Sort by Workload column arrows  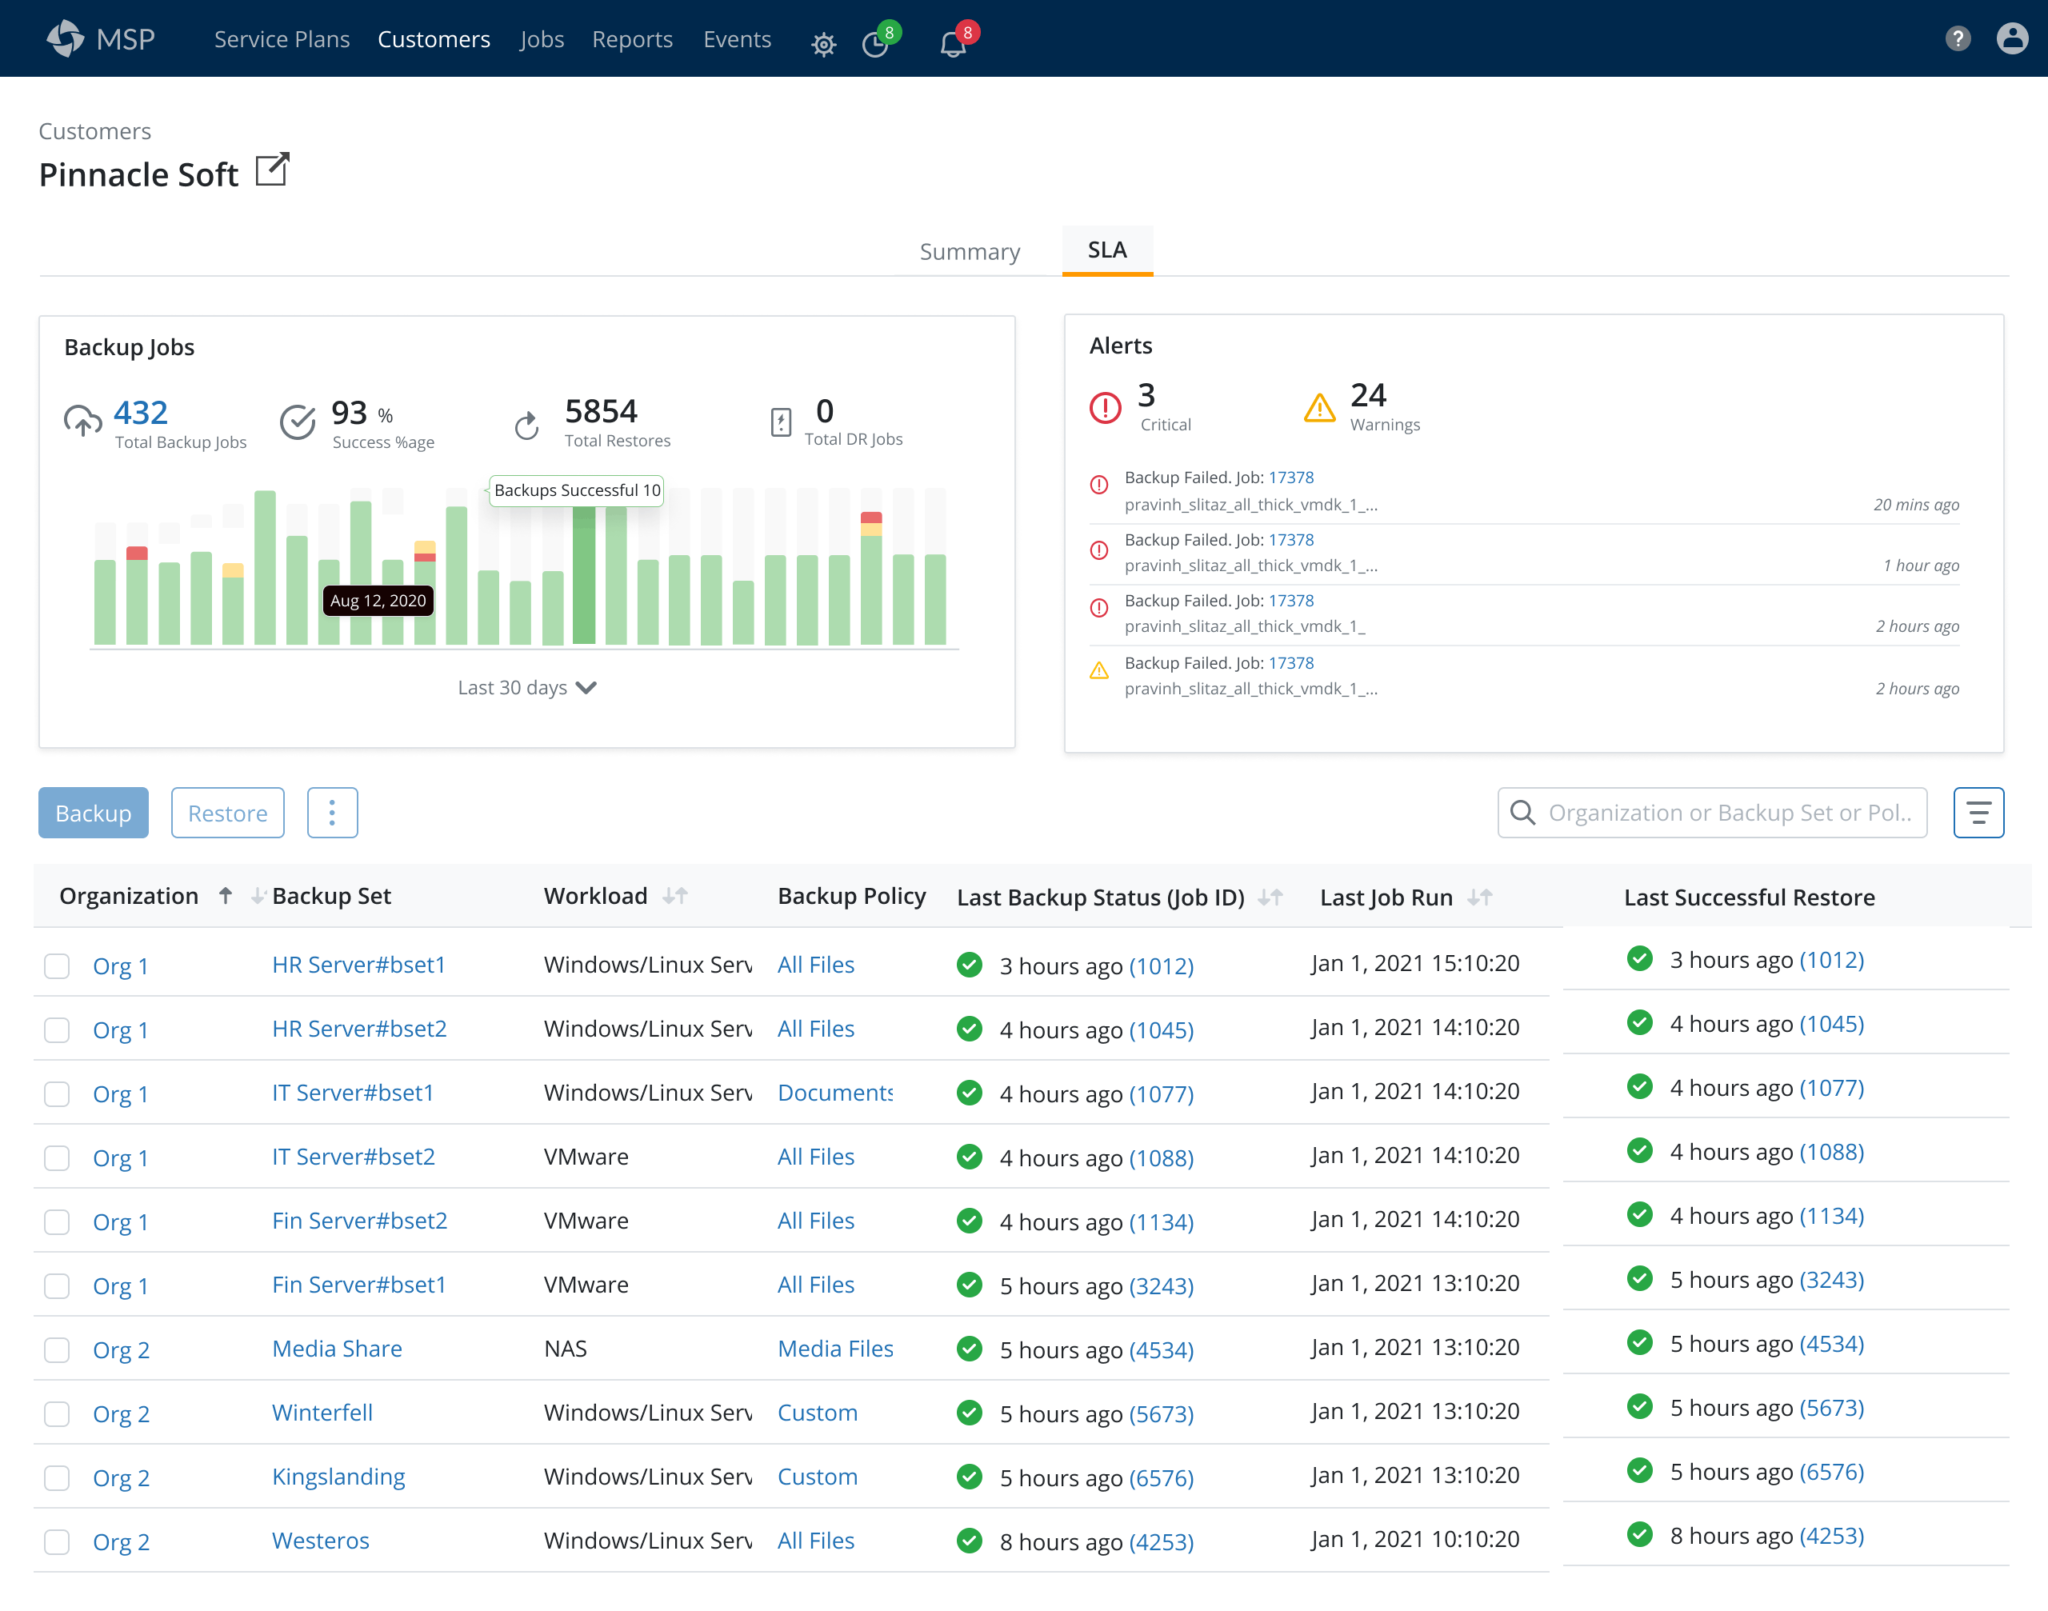(675, 896)
